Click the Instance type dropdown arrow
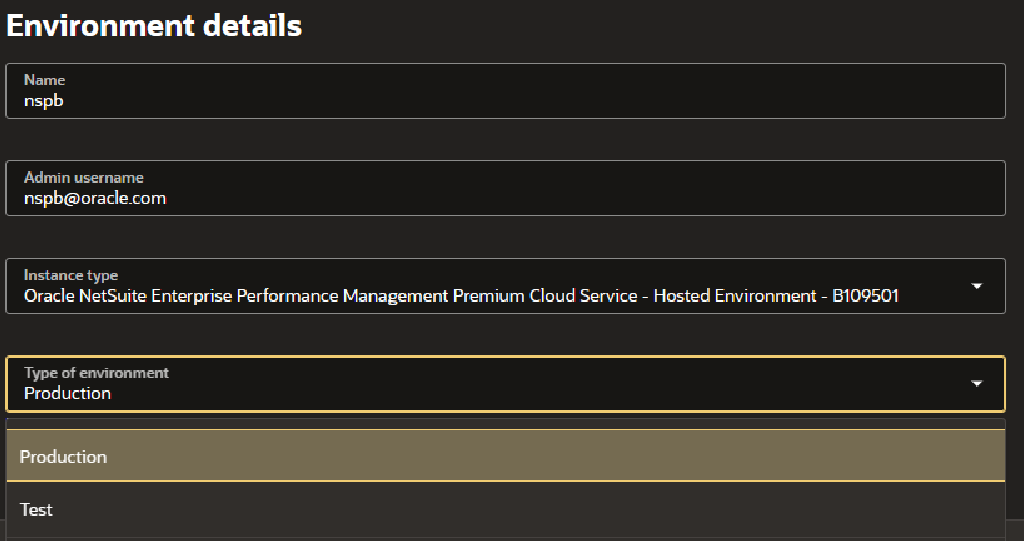The image size is (1024, 541). [x=977, y=286]
